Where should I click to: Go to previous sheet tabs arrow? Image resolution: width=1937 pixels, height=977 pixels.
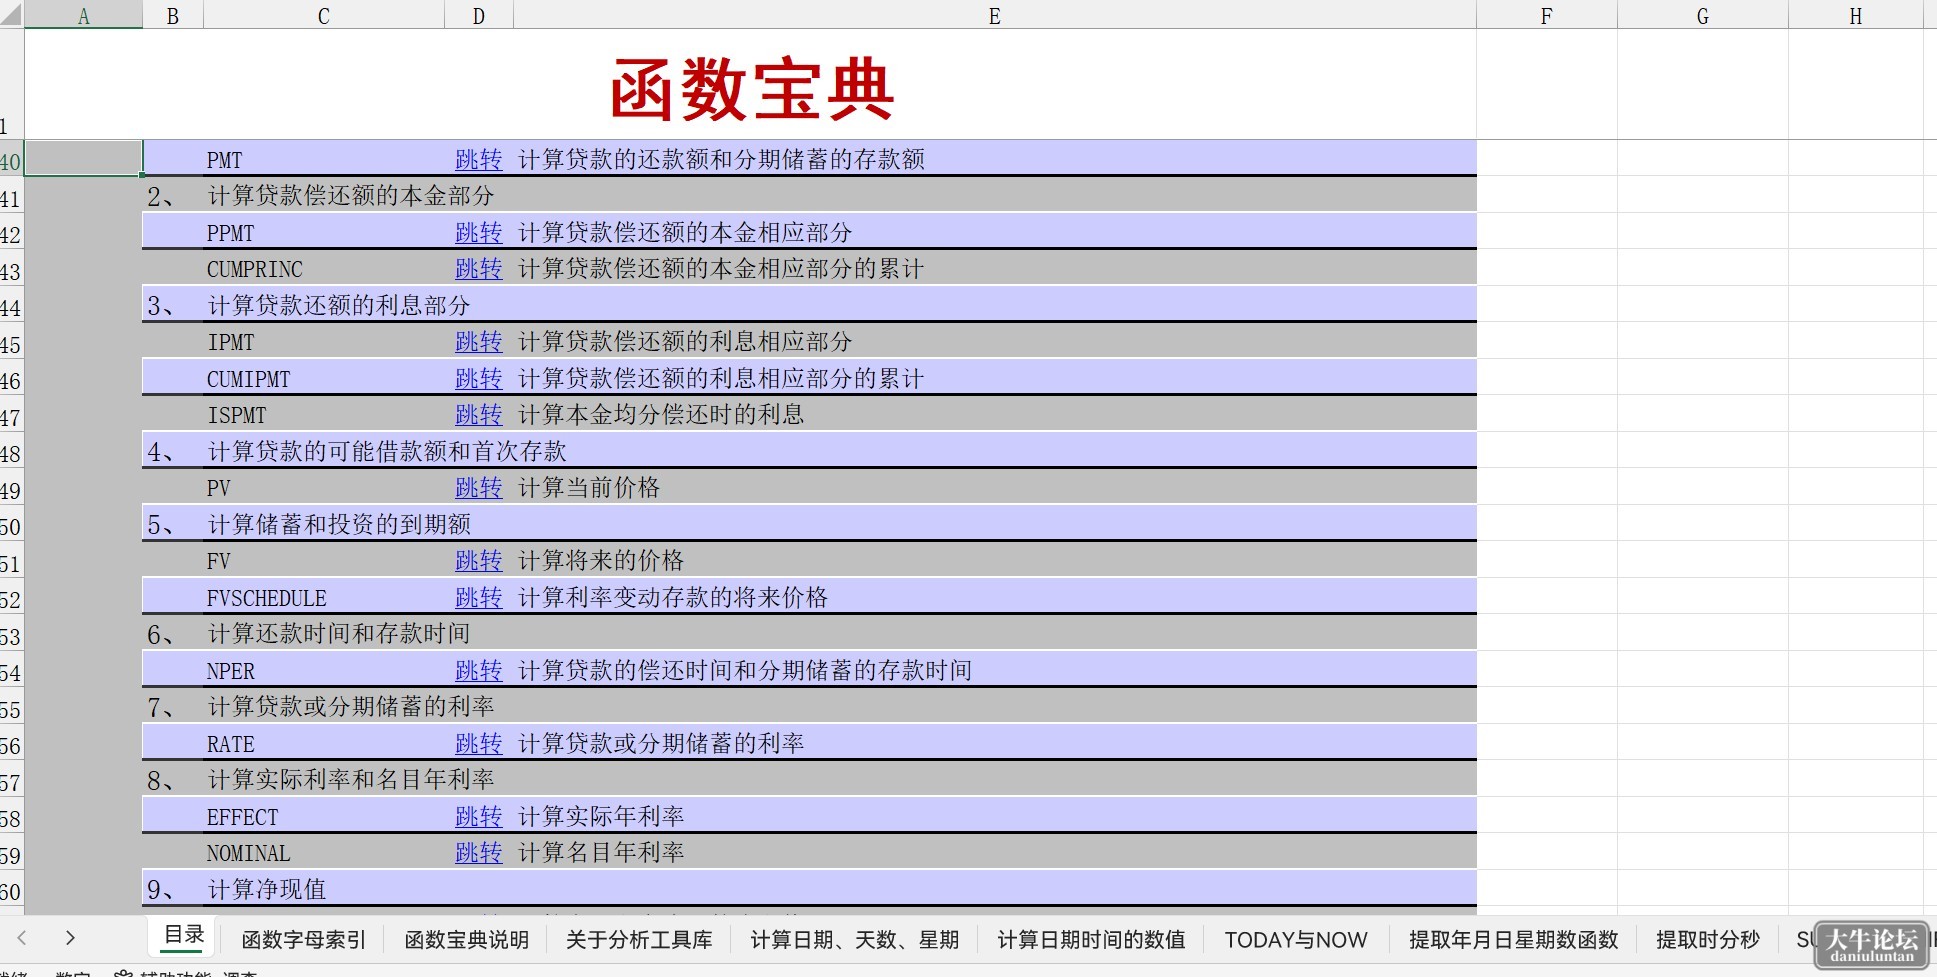click(22, 938)
